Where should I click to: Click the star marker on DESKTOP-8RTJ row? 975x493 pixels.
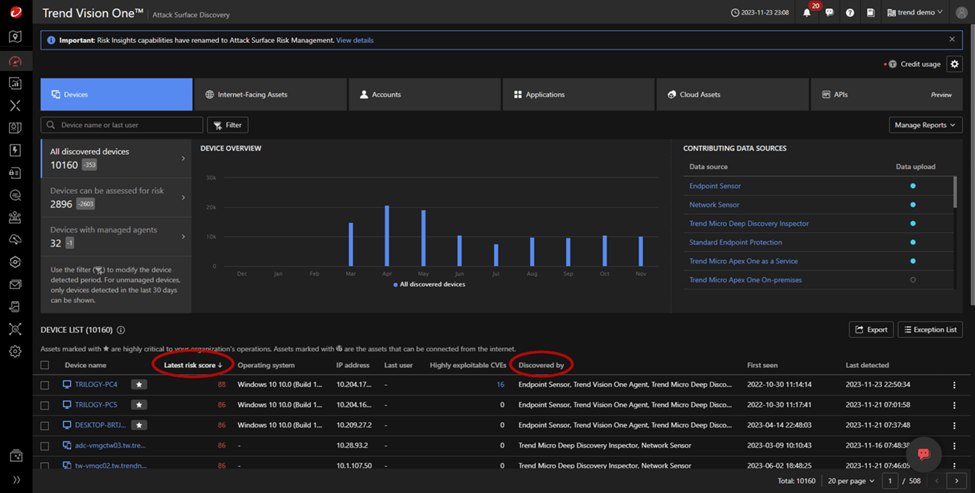[139, 425]
